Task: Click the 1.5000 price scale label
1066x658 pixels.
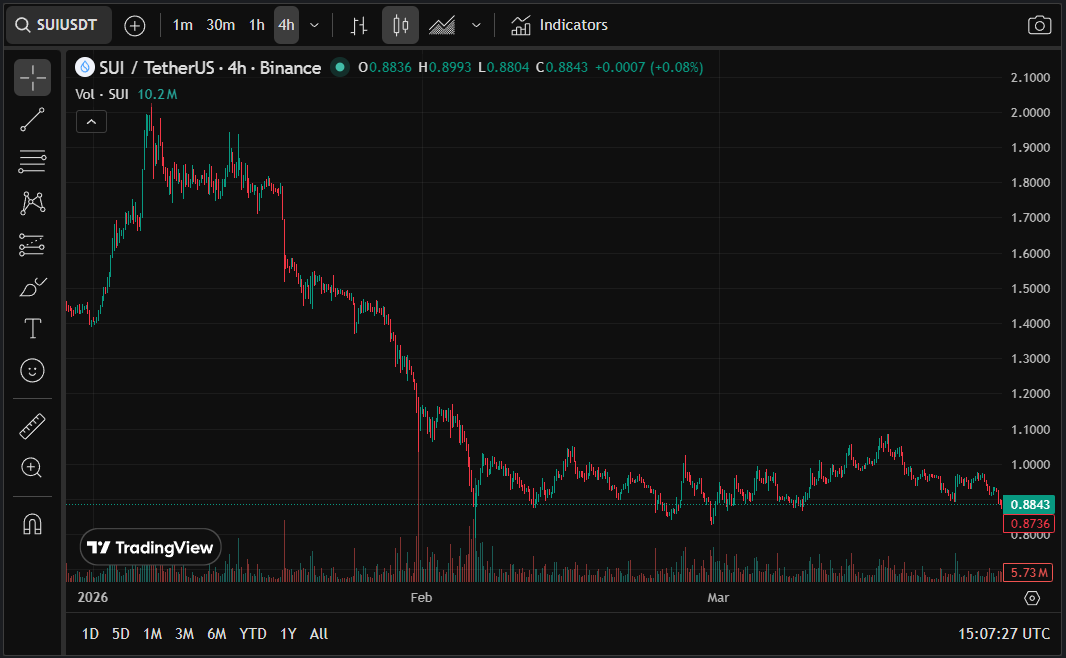Action: (1030, 289)
